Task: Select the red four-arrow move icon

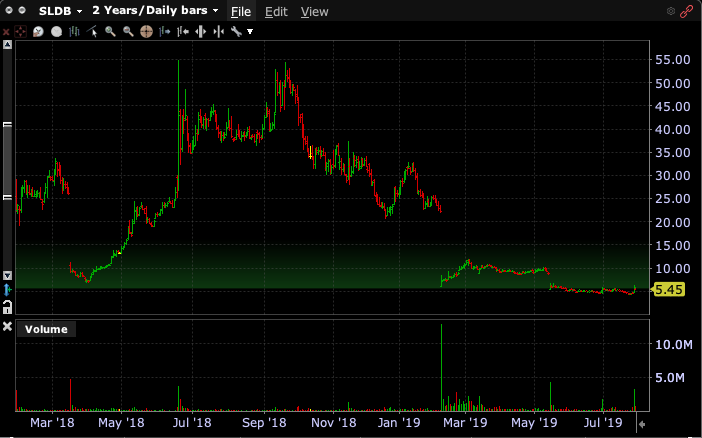Action: tap(21, 32)
